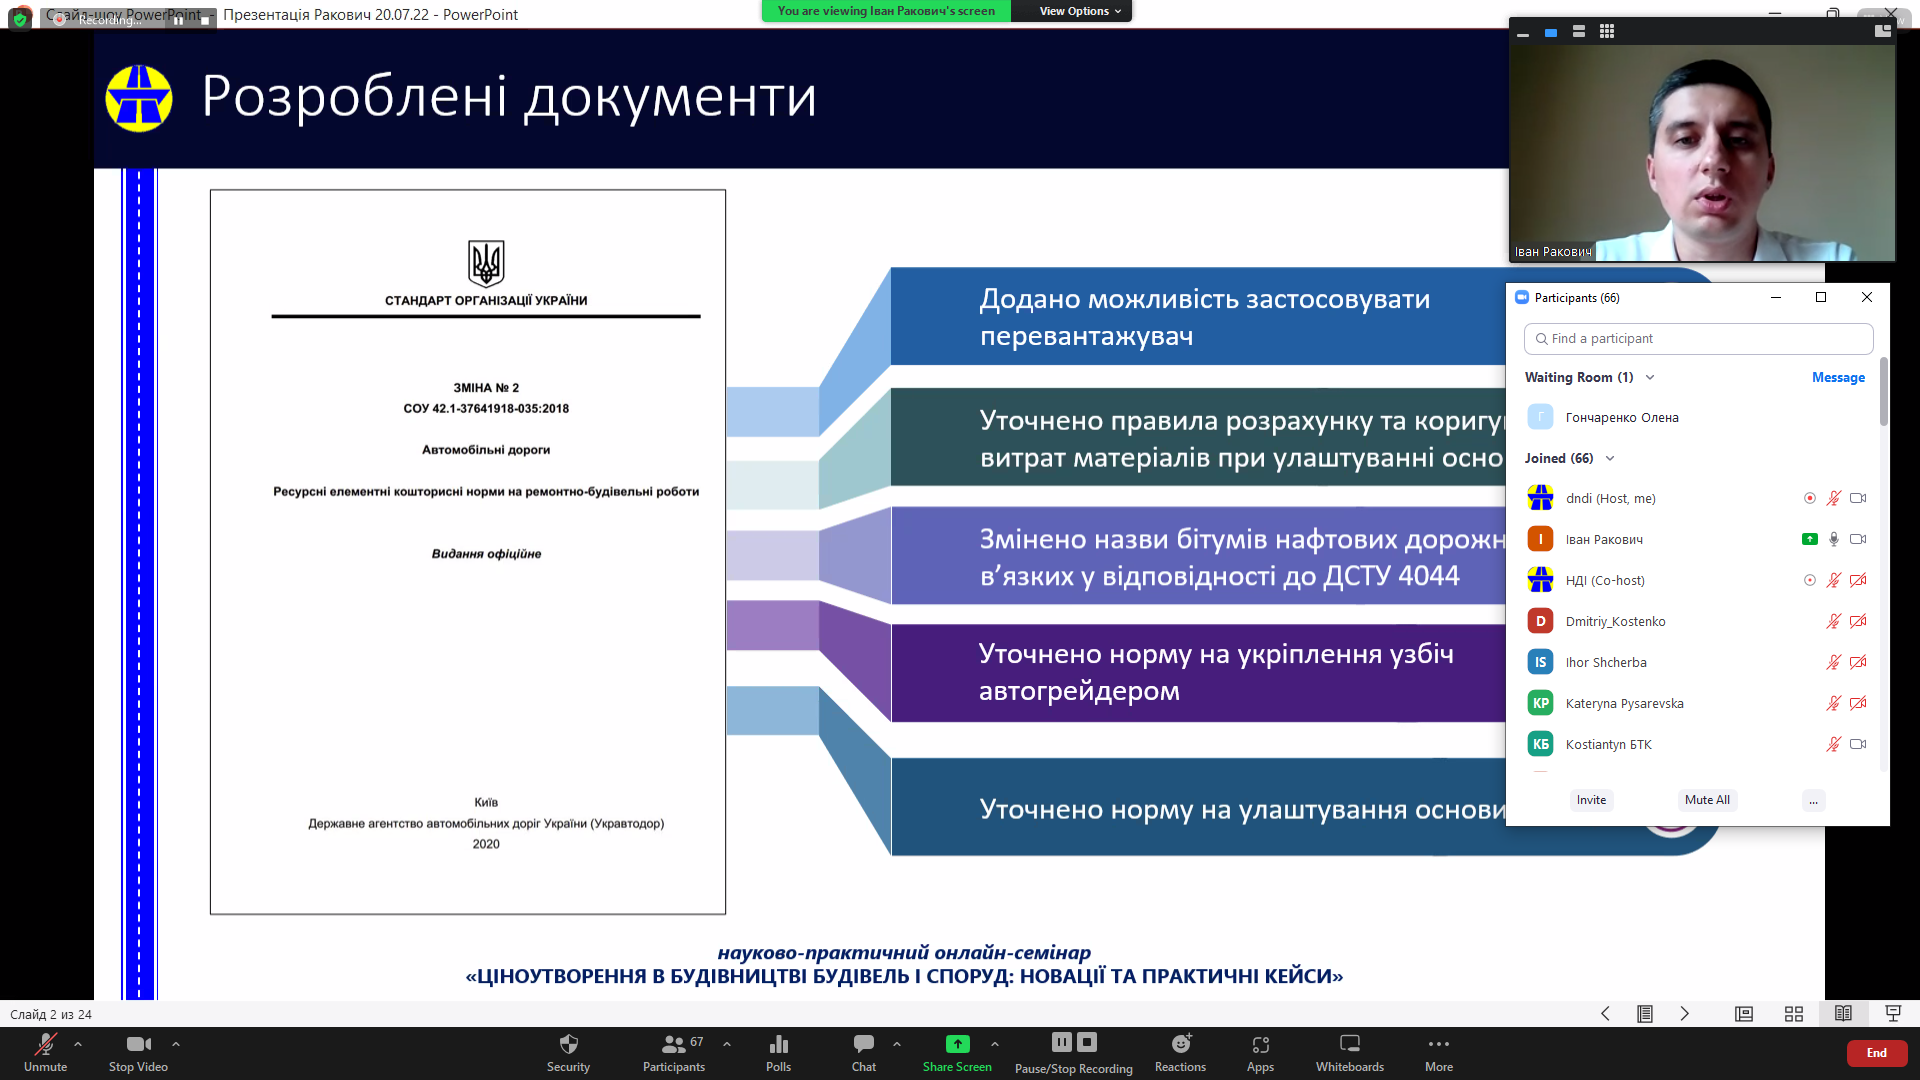This screenshot has height=1080, width=1920.
Task: Click the Mute All button
Action: [1706, 800]
